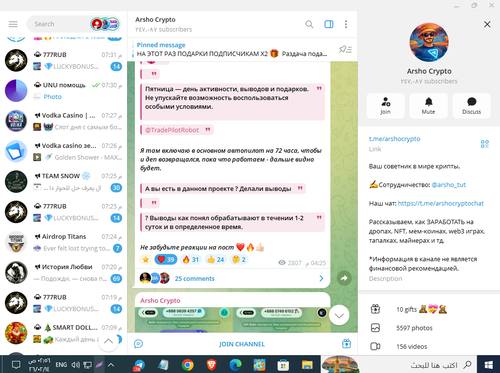Image resolution: width=500 pixels, height=373 pixels.
Task: Open @TradePilotRobot mention
Action: 172,130
